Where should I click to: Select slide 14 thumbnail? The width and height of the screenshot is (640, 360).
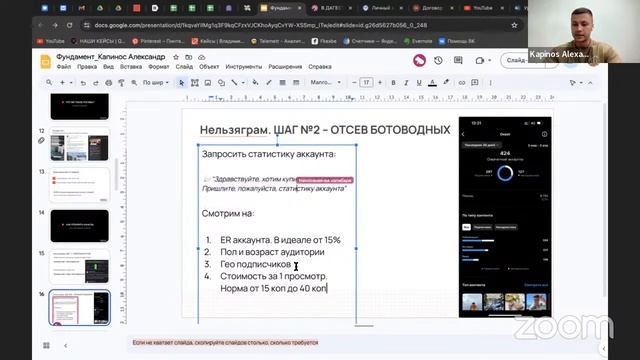pyautogui.click(x=80, y=226)
